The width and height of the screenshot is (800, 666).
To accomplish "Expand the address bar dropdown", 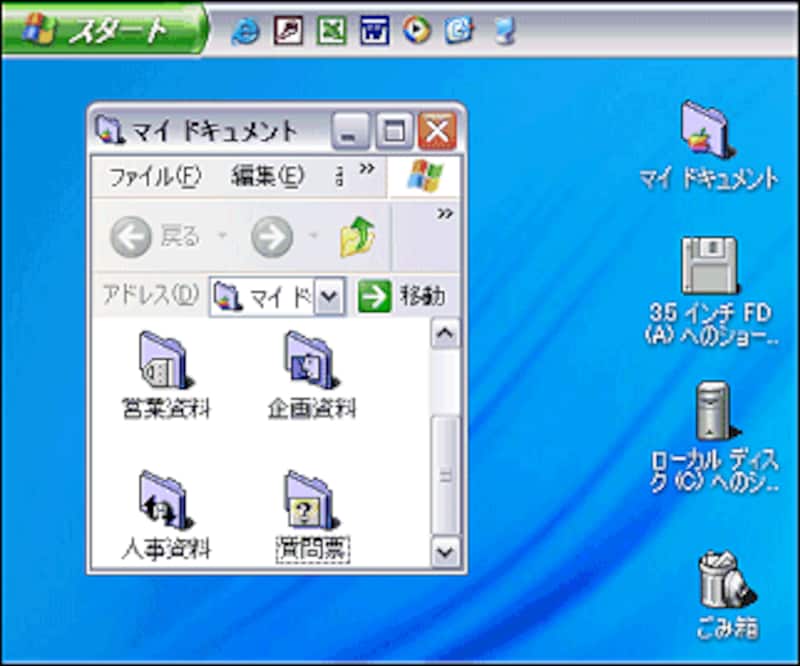I will (331, 296).
